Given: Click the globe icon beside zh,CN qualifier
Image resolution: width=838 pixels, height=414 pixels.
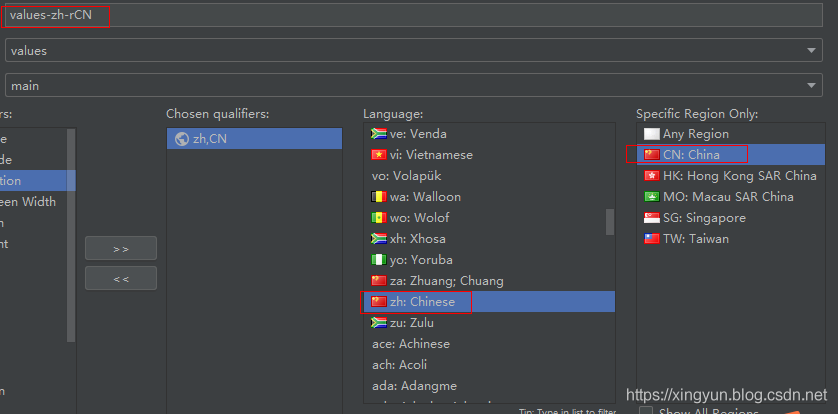Looking at the screenshot, I should click(x=181, y=139).
